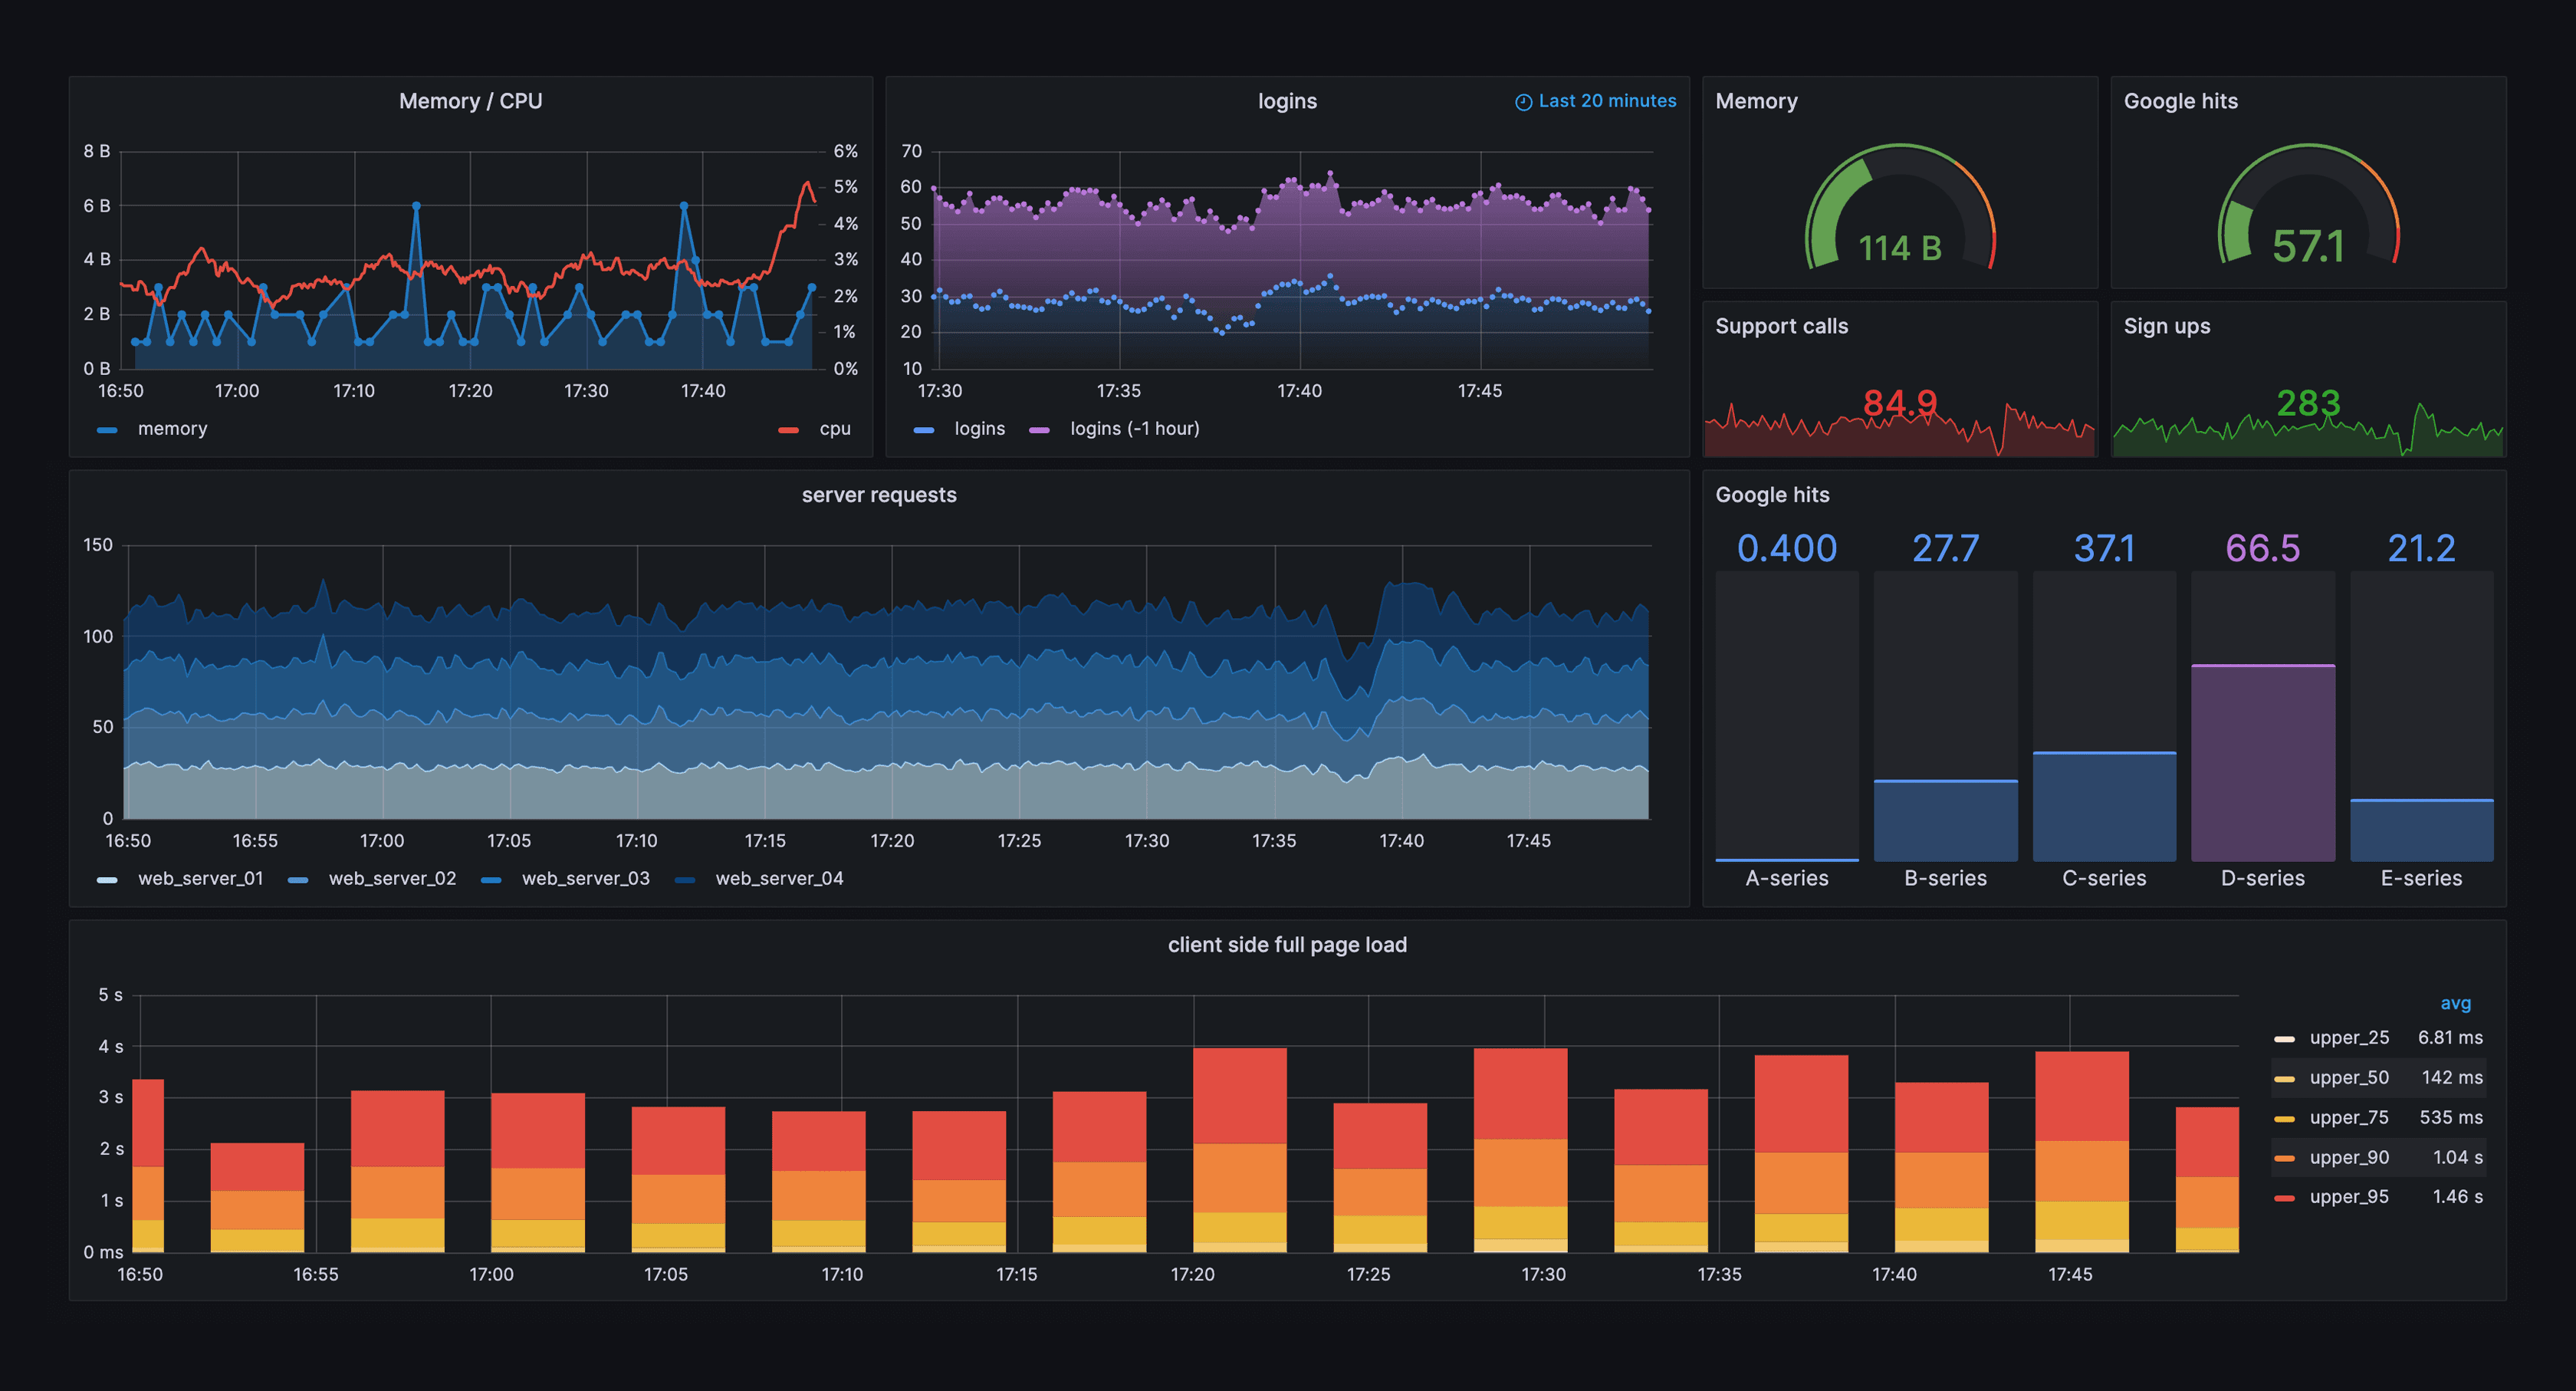
Task: Click Last 20 minutes time override link
Action: 1607,101
